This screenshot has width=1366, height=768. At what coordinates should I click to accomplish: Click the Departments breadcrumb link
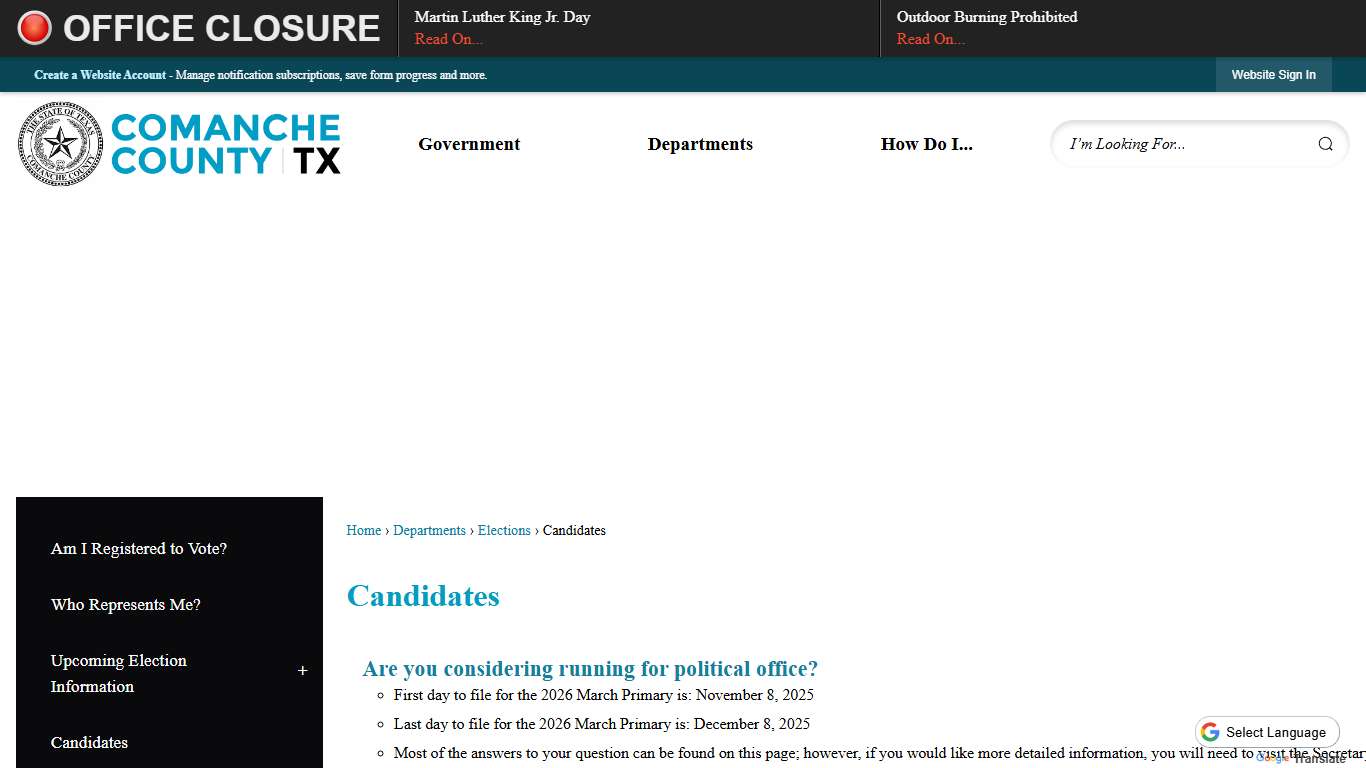[429, 530]
